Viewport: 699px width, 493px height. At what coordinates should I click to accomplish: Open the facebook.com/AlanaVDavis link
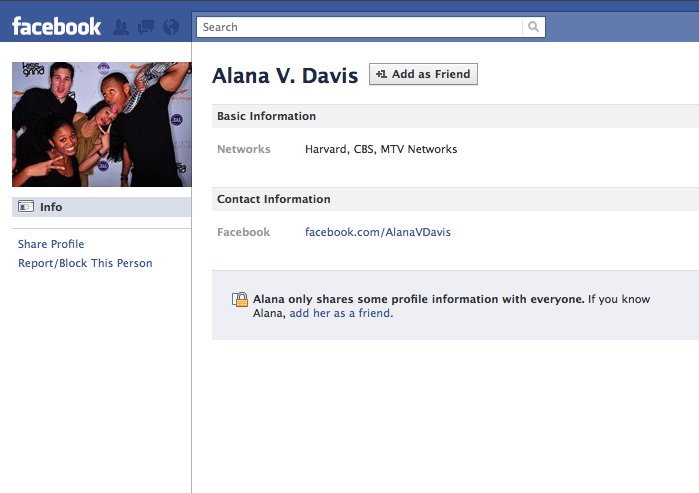(377, 232)
